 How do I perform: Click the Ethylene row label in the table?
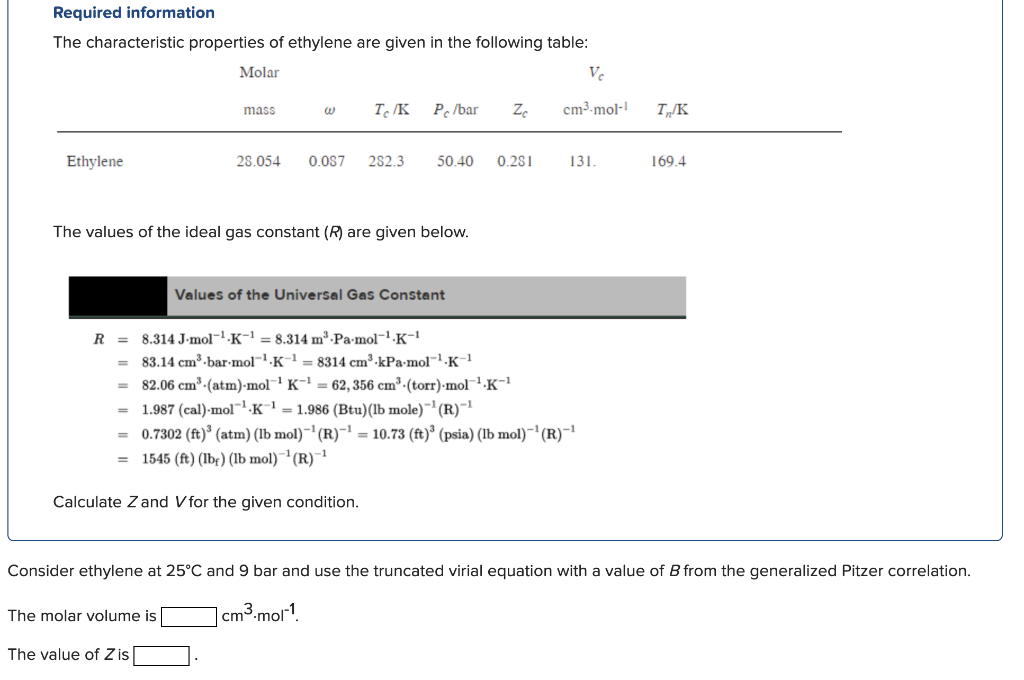click(94, 161)
